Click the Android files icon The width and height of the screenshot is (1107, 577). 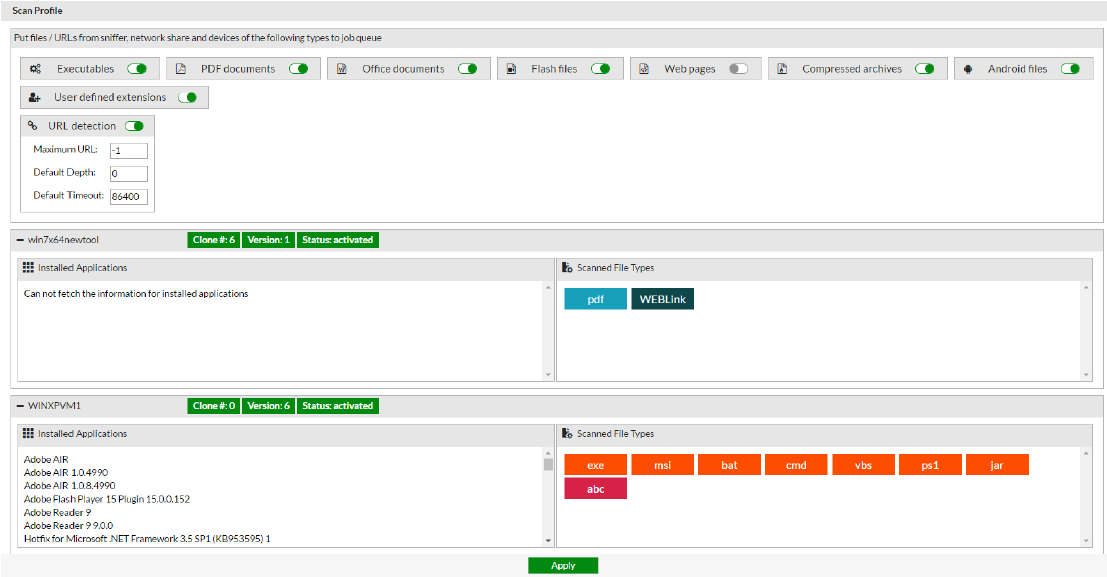click(968, 69)
